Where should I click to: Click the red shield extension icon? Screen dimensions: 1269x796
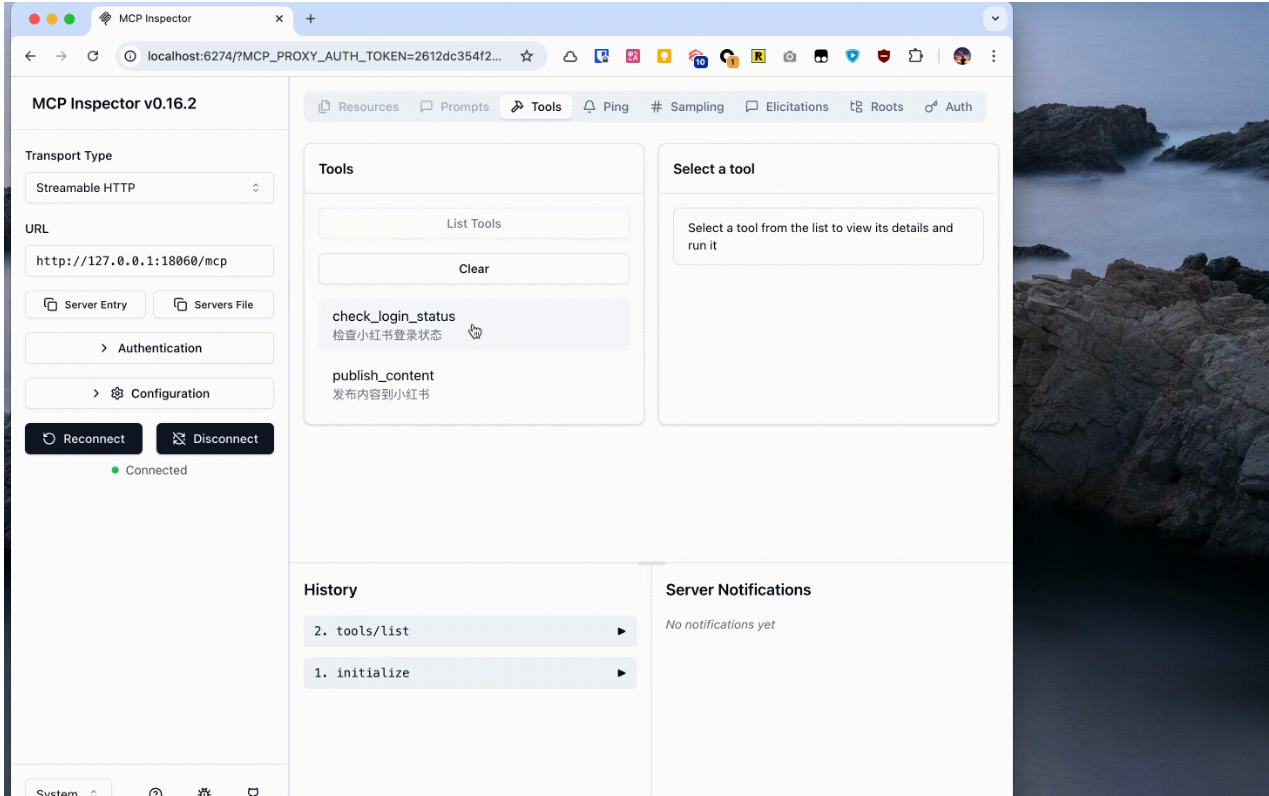[x=883, y=56]
